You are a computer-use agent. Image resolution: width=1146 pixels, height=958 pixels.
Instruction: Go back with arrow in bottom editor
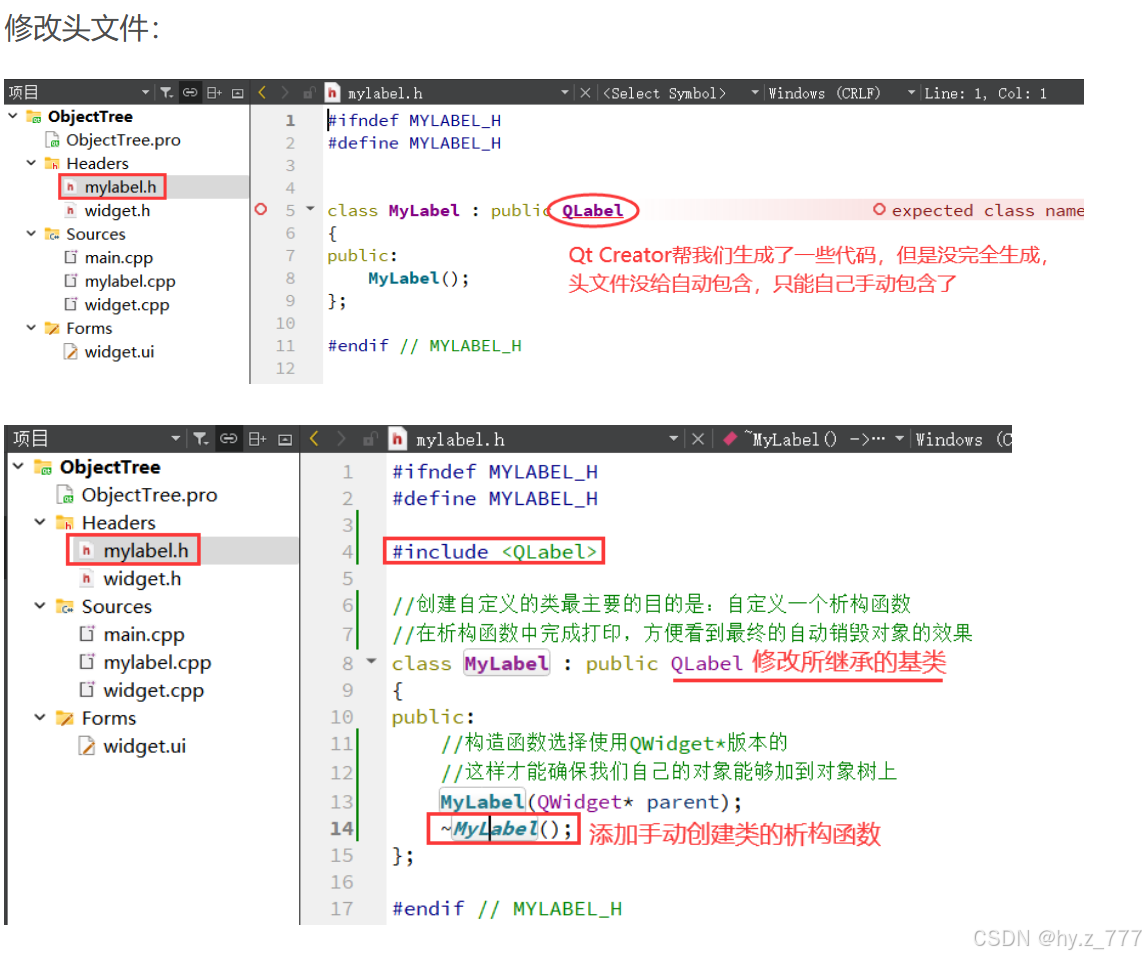click(x=314, y=438)
